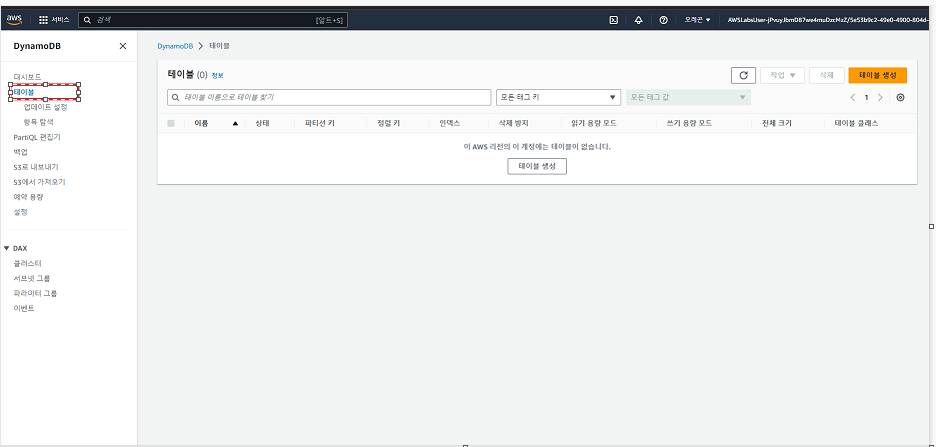Open S3에서 가져오기 sidebar item
Screen dimensions: 936x447
(x=39, y=182)
